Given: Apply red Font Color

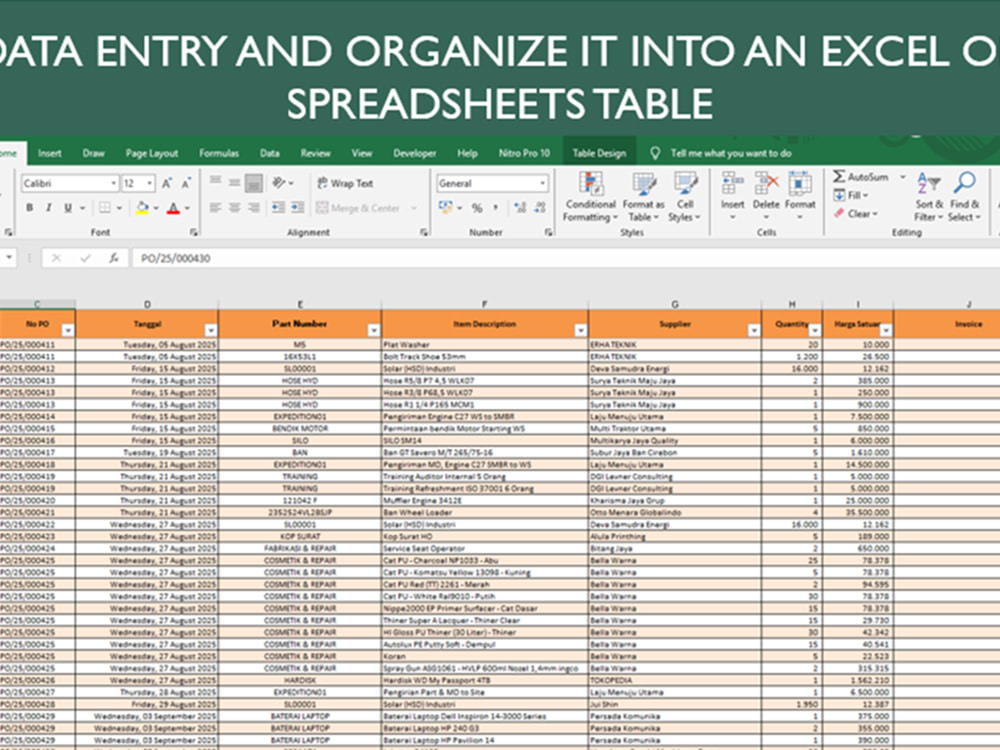Looking at the screenshot, I should pyautogui.click(x=173, y=208).
